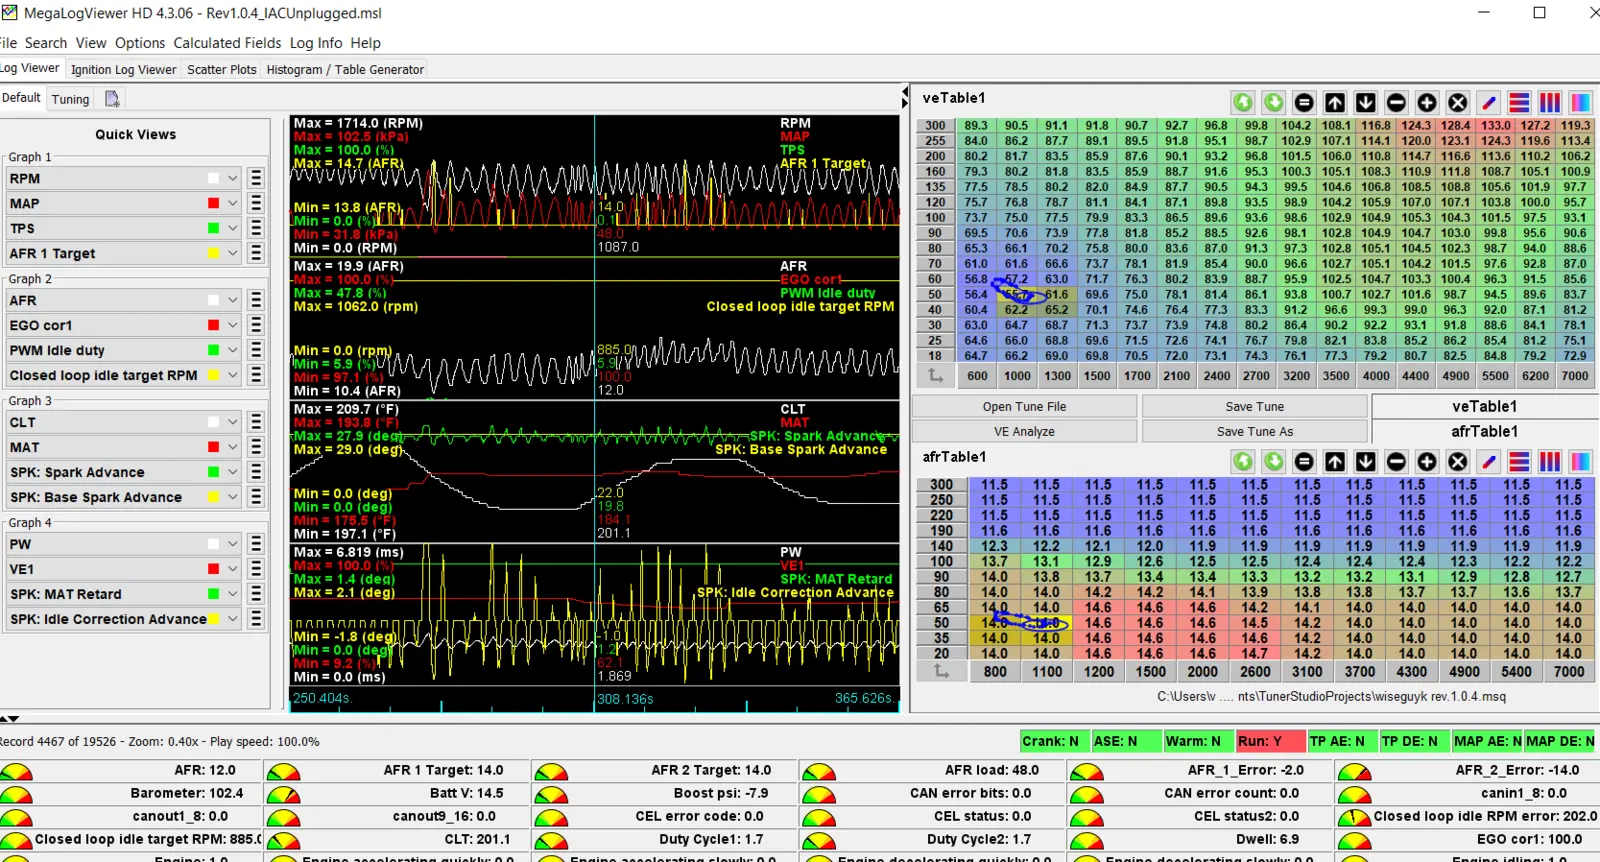The image size is (1600, 862).
Task: Click the green color swatch for TPS
Action: click(213, 228)
